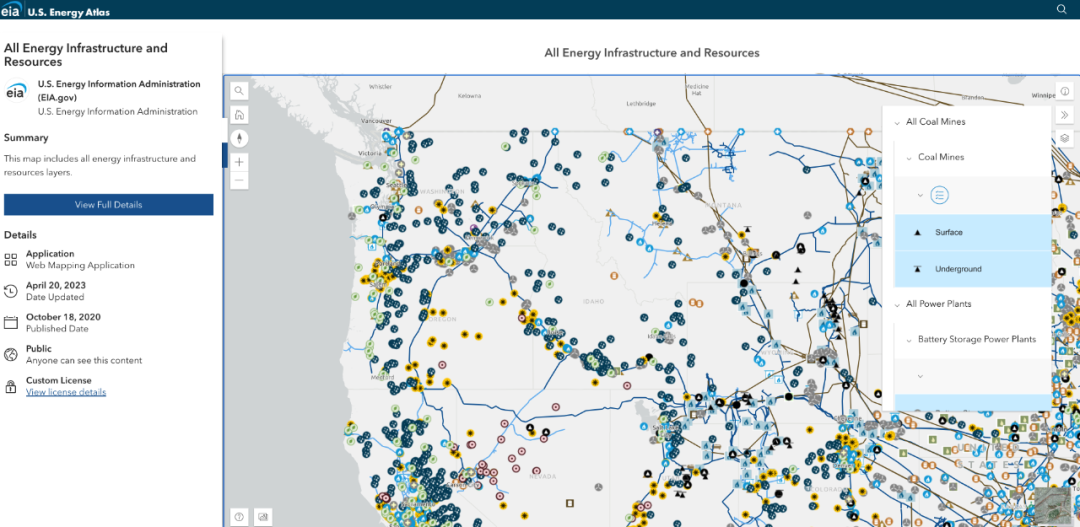The image size is (1080, 527).
Task: Open the View license details link
Action: (x=66, y=392)
